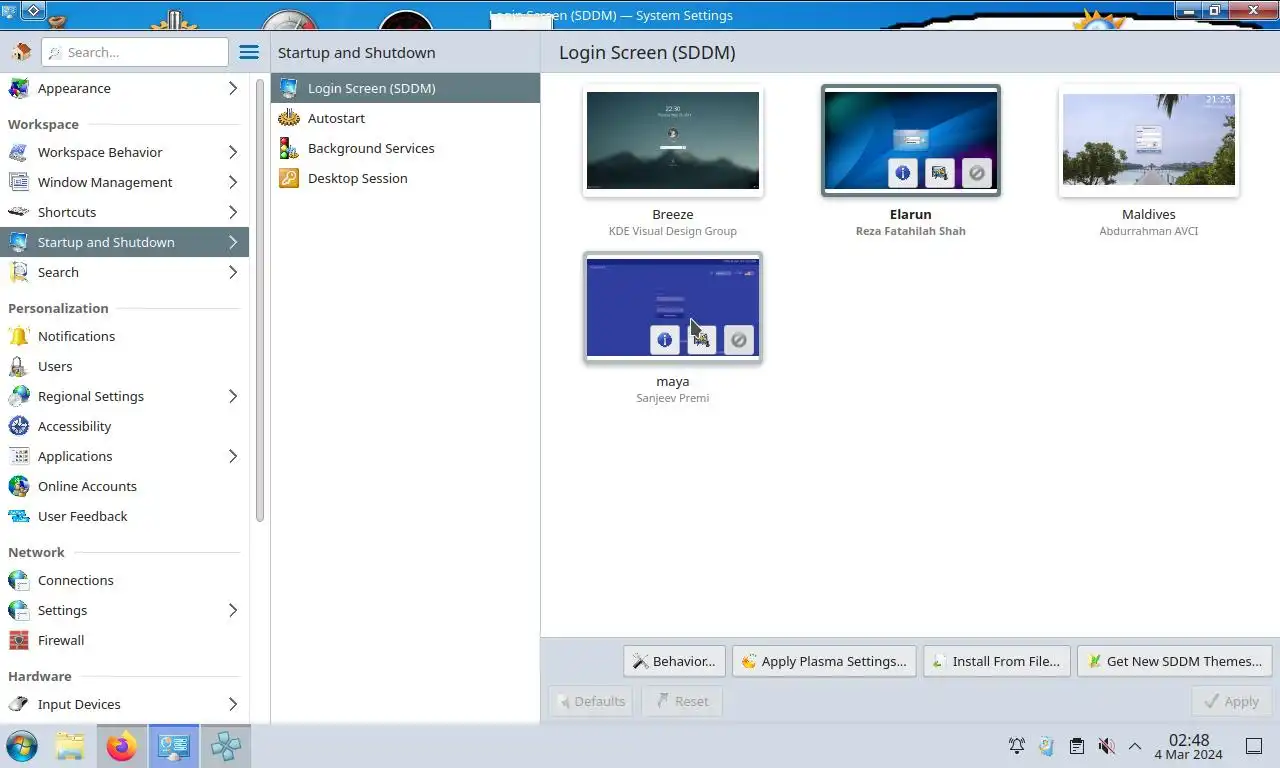
Task: Click the sidebar vertical scrollbar
Action: [260, 300]
